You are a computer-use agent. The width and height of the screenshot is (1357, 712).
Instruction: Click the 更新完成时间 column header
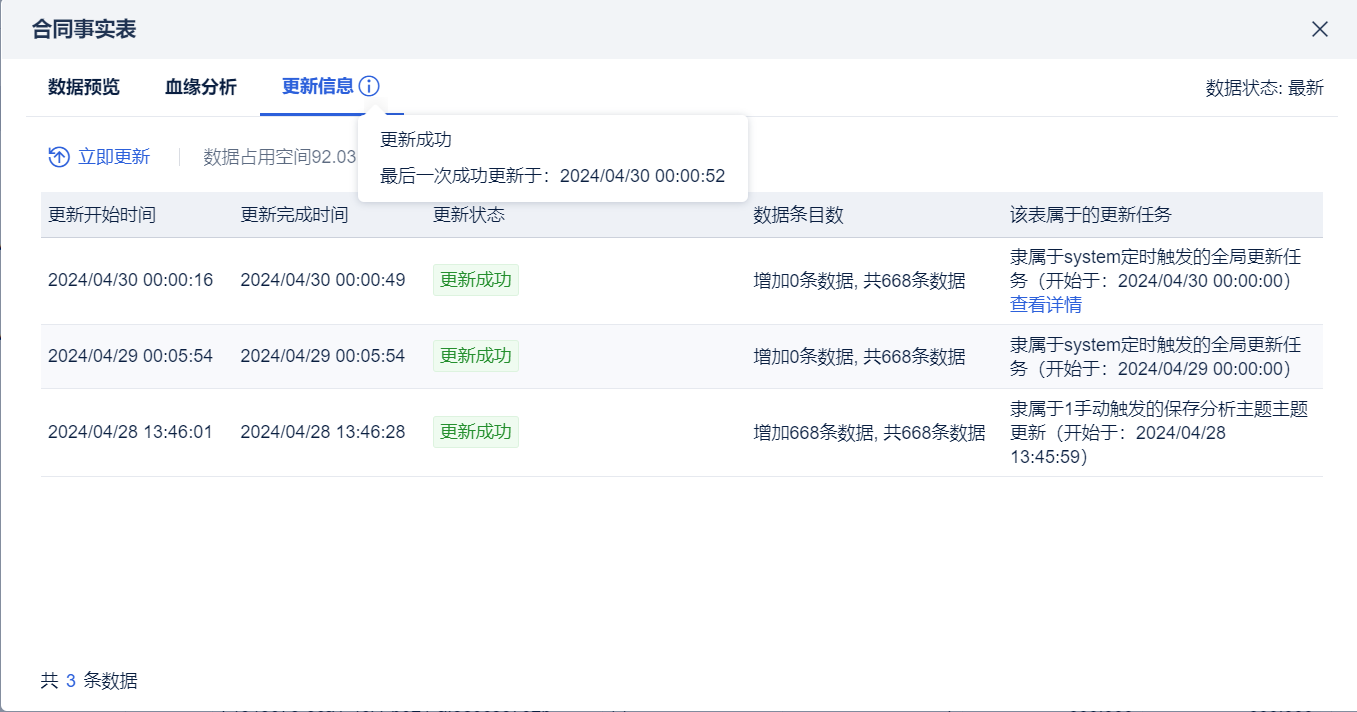[294, 215]
